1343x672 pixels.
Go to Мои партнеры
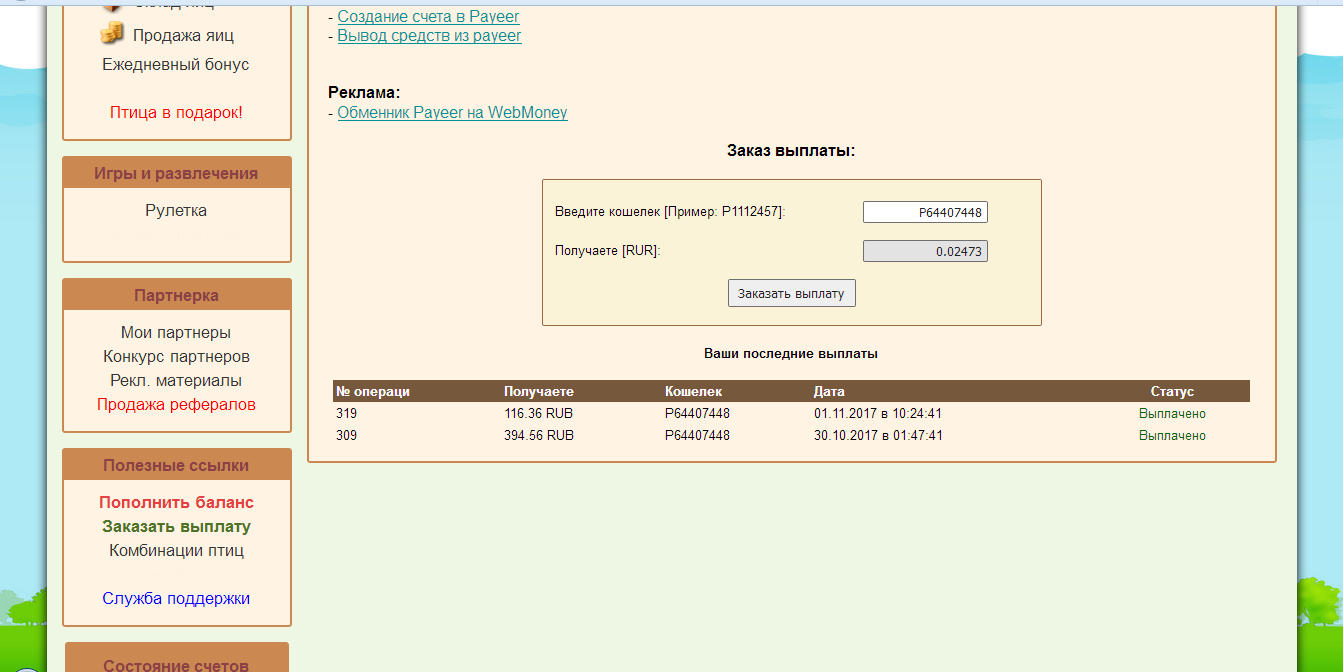[176, 332]
